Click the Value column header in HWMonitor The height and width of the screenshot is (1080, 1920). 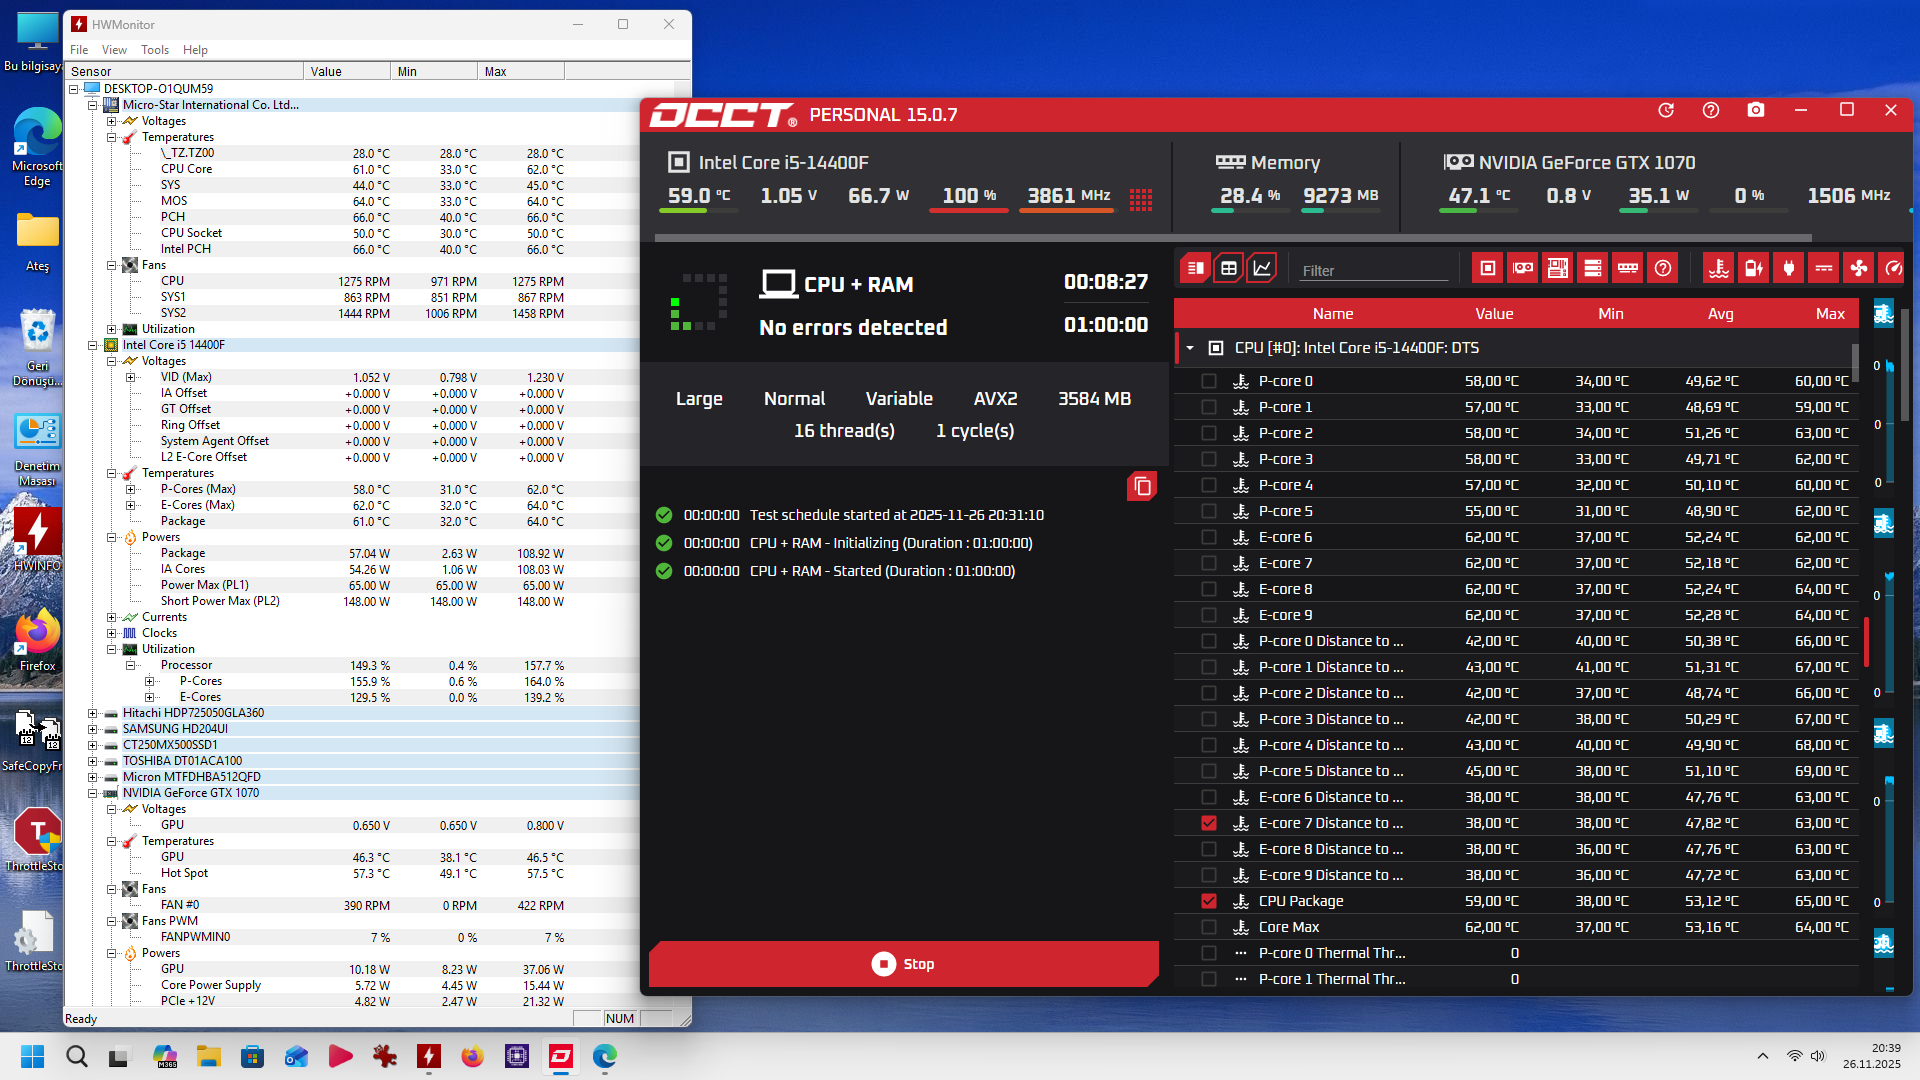(x=347, y=71)
